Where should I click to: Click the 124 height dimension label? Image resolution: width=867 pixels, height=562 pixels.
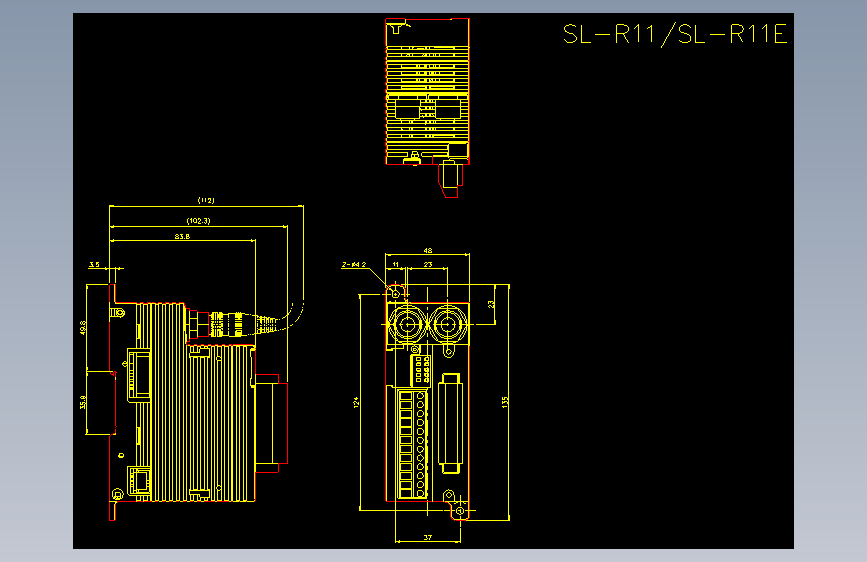coord(356,403)
